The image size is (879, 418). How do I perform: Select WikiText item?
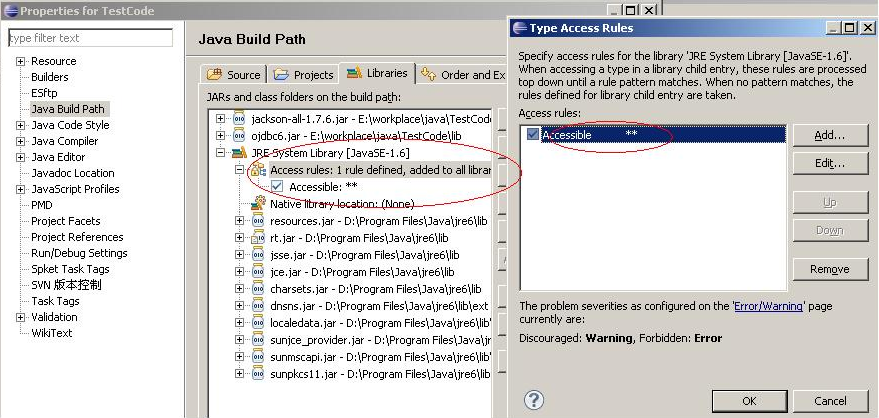point(52,333)
